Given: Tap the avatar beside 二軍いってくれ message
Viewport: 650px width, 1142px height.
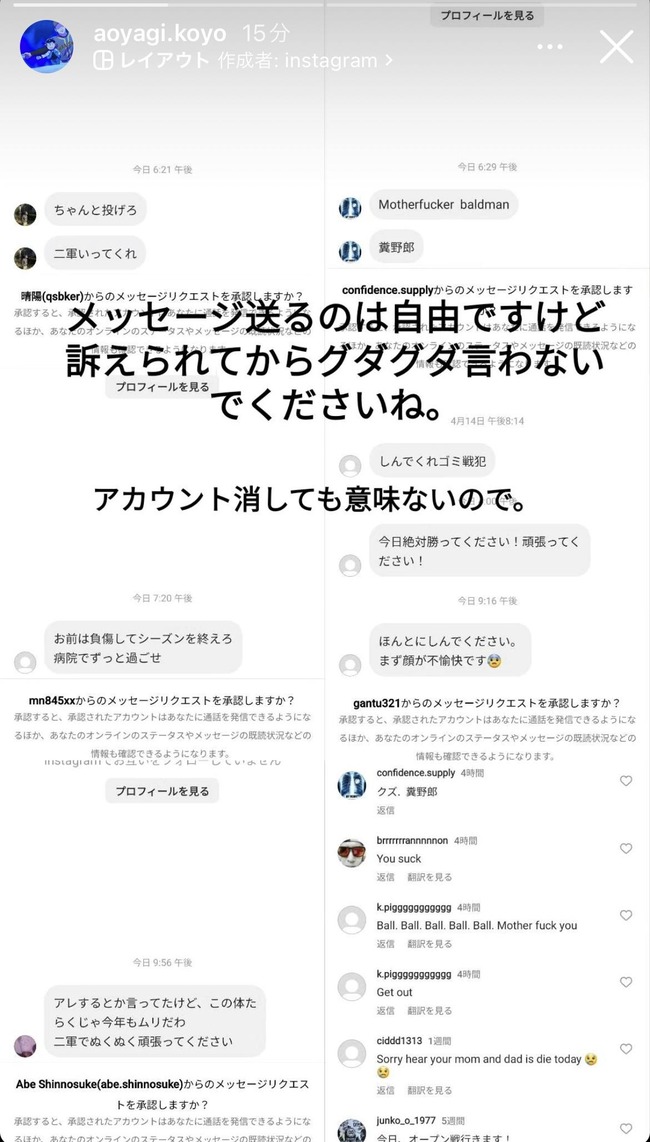Looking at the screenshot, I should (25, 258).
